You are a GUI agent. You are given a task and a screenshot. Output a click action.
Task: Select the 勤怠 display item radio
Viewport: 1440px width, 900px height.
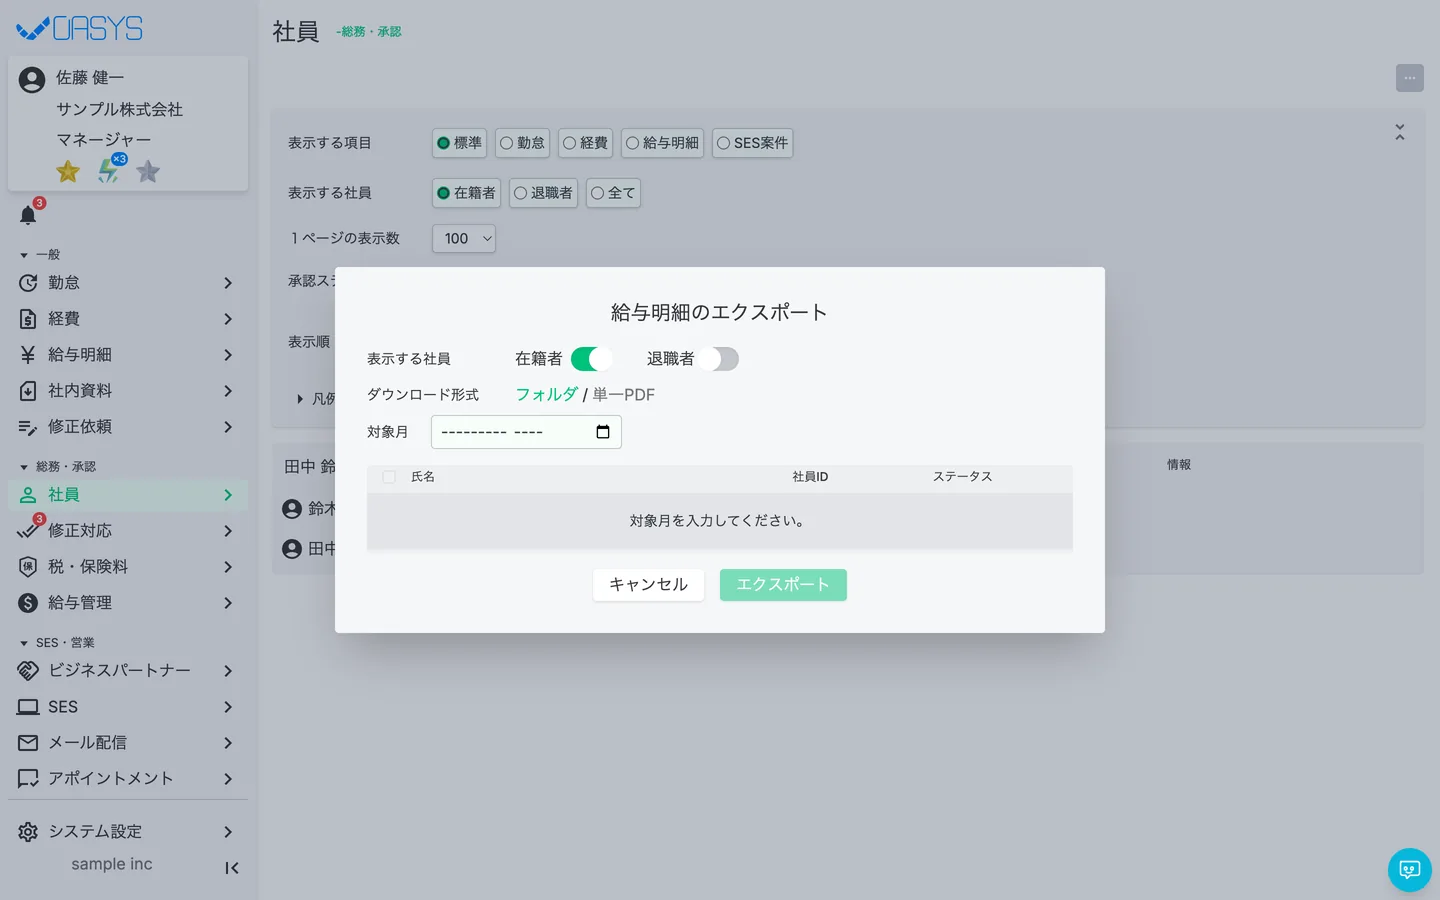(522, 143)
